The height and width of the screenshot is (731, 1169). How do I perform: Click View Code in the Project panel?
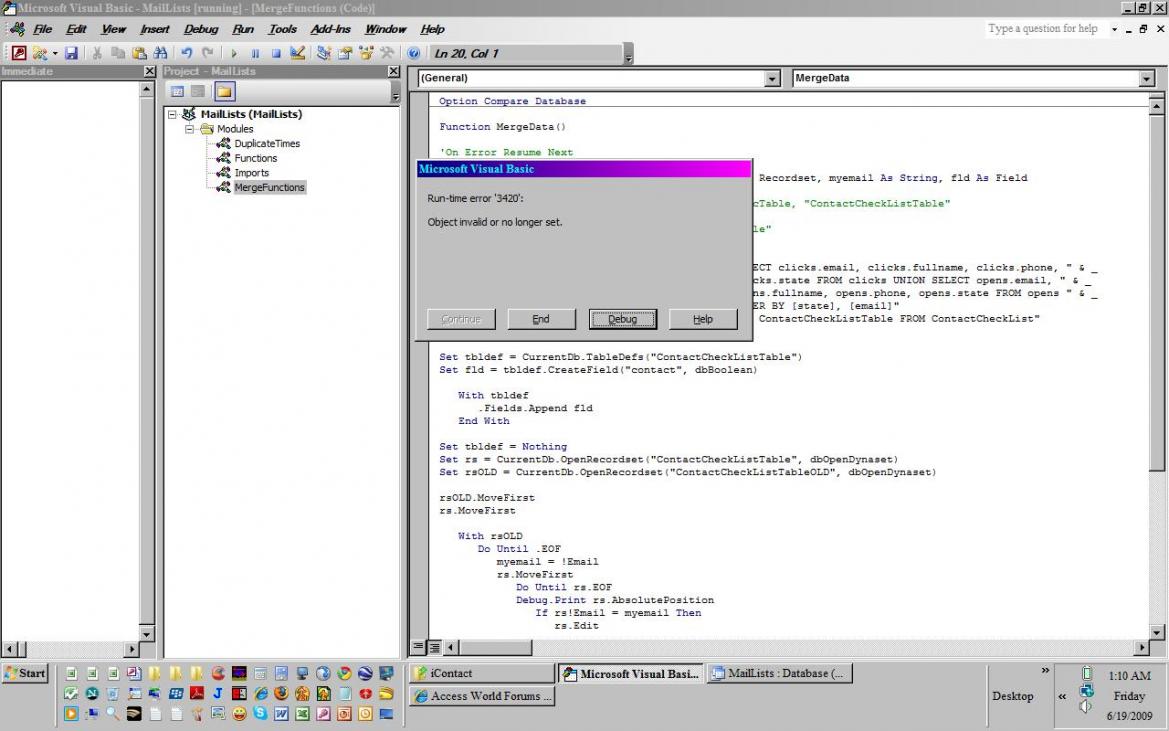pyautogui.click(x=177, y=92)
